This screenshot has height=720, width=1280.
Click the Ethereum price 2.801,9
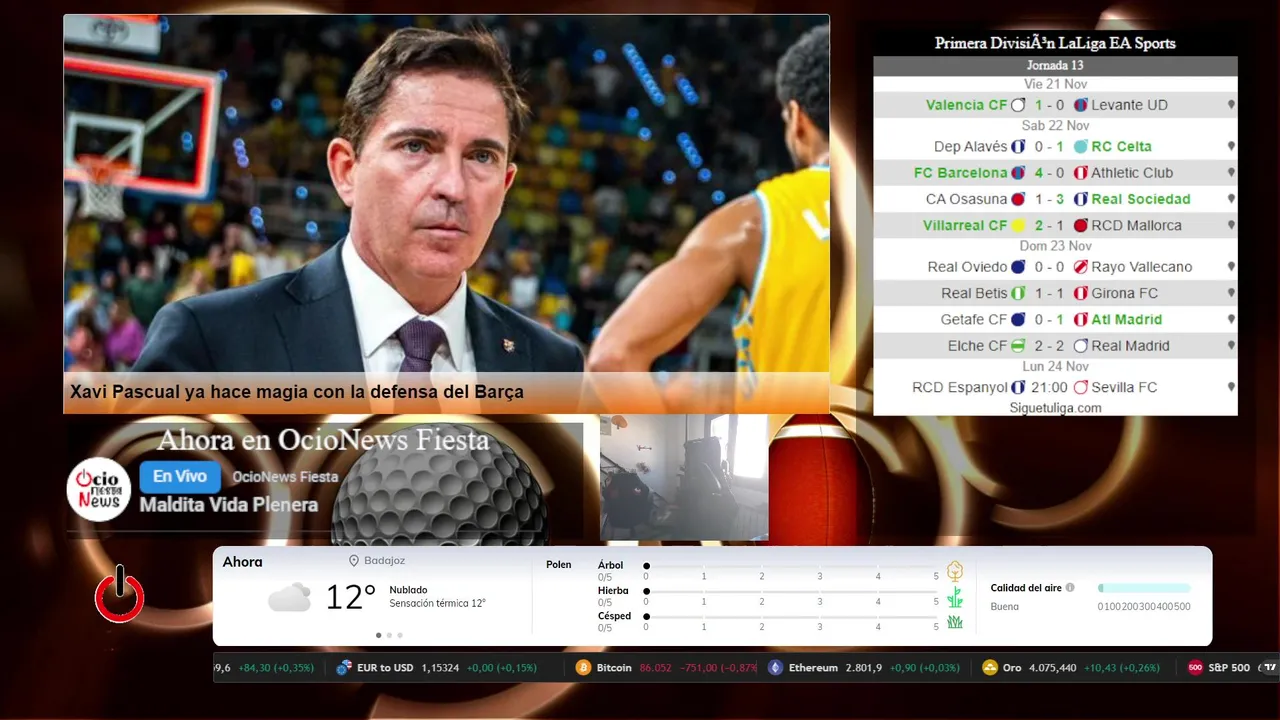tap(864, 668)
